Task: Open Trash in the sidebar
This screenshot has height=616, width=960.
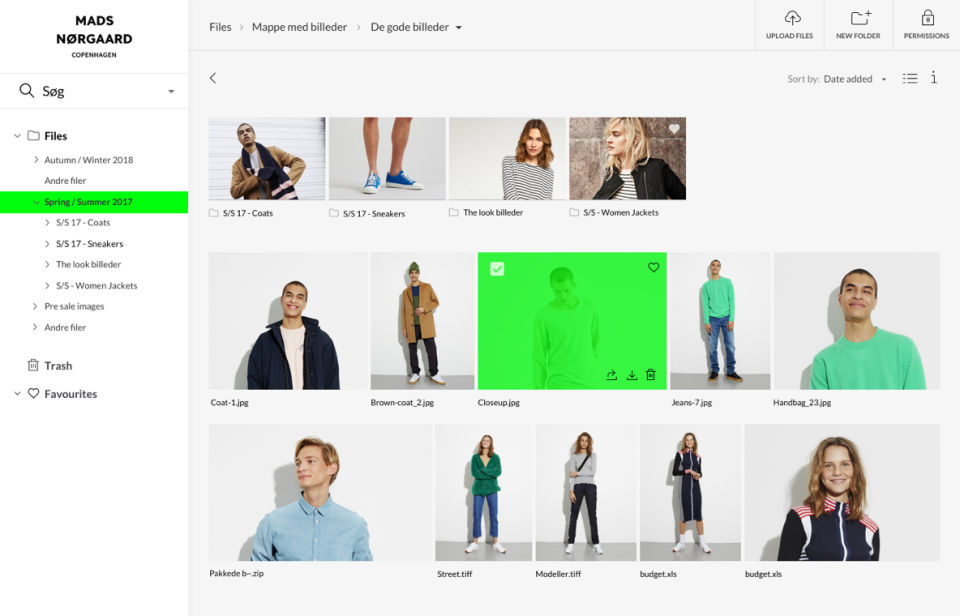Action: [58, 366]
